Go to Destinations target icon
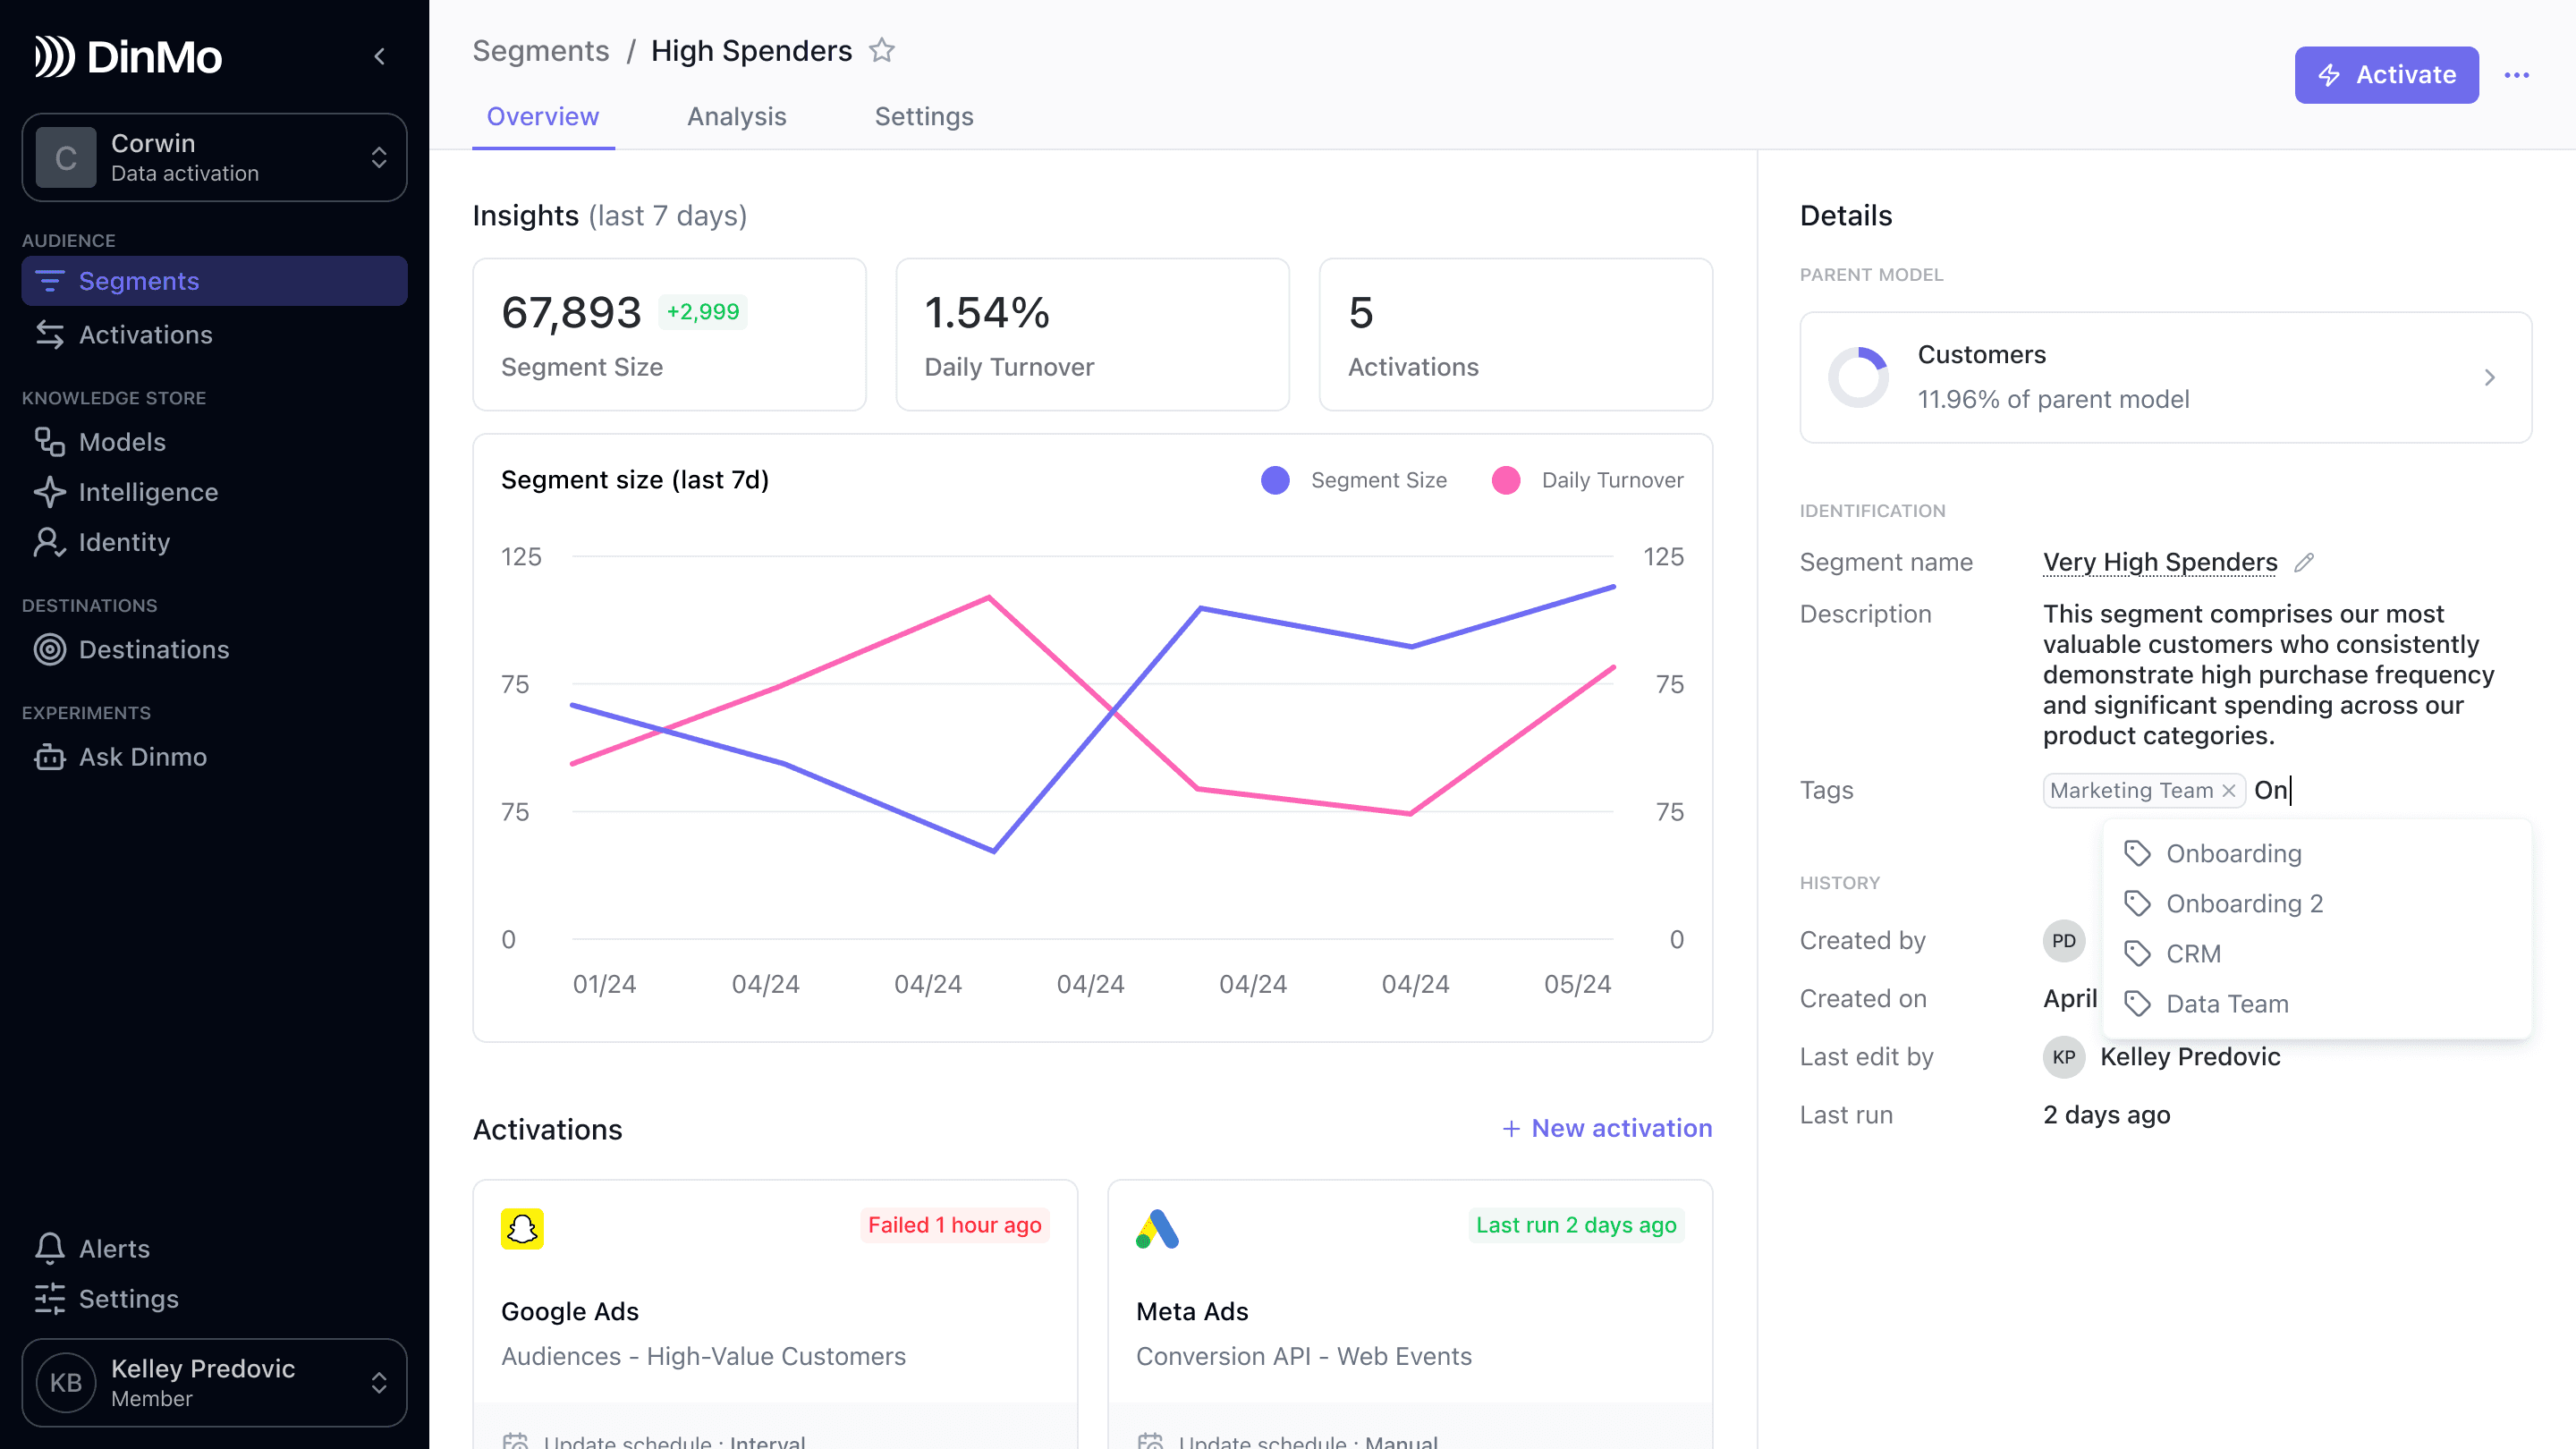 [50, 649]
